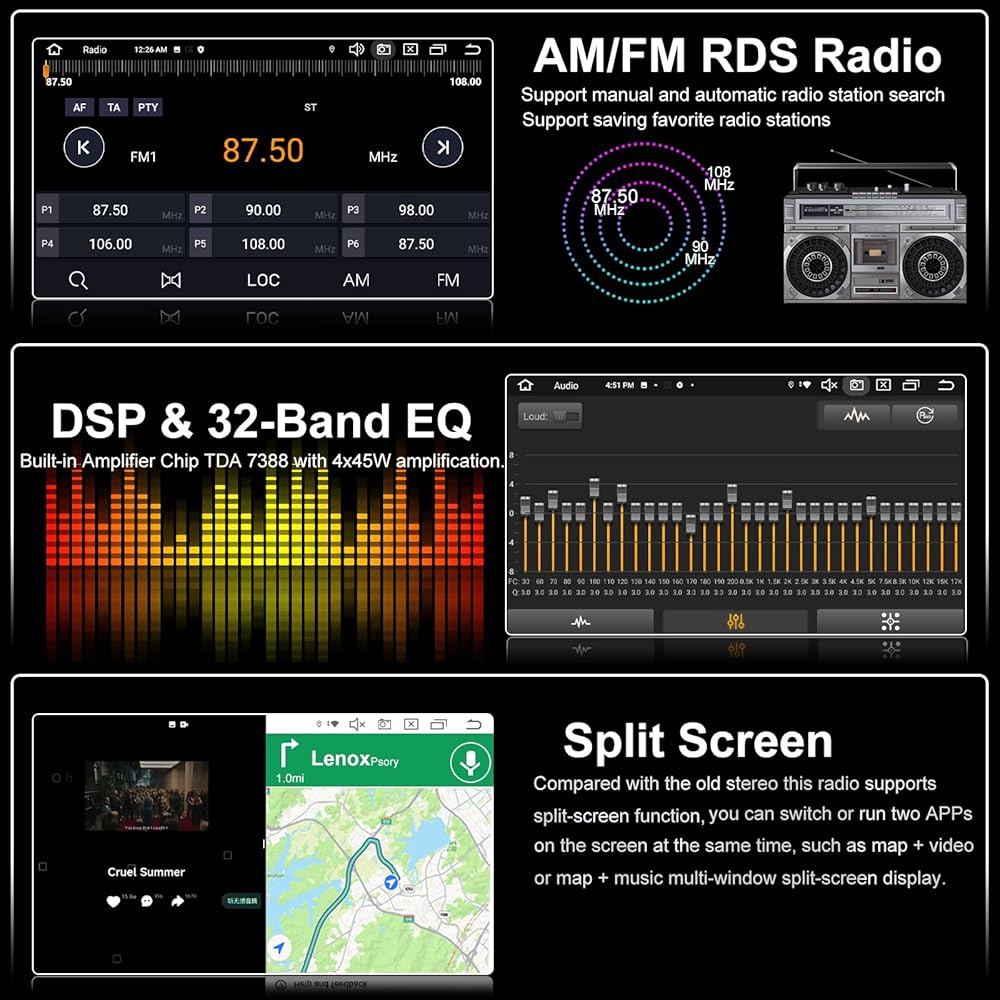Click the EQ reset icon in the Audio screen
The width and height of the screenshot is (1000, 1000).
tap(924, 415)
